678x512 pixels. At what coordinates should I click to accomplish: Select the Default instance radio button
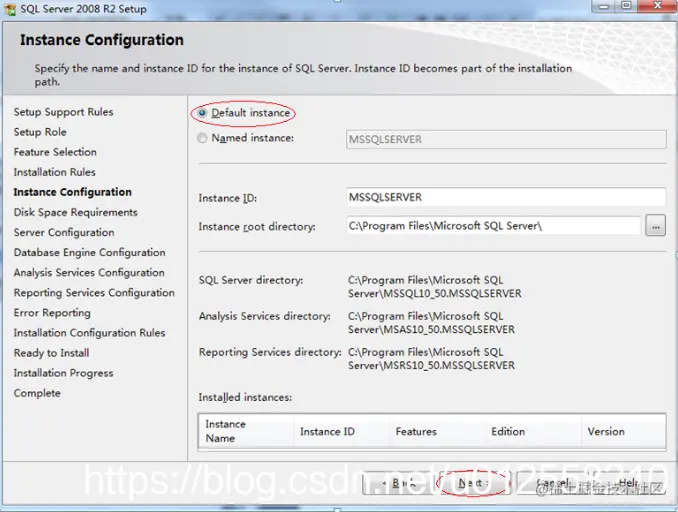202,113
